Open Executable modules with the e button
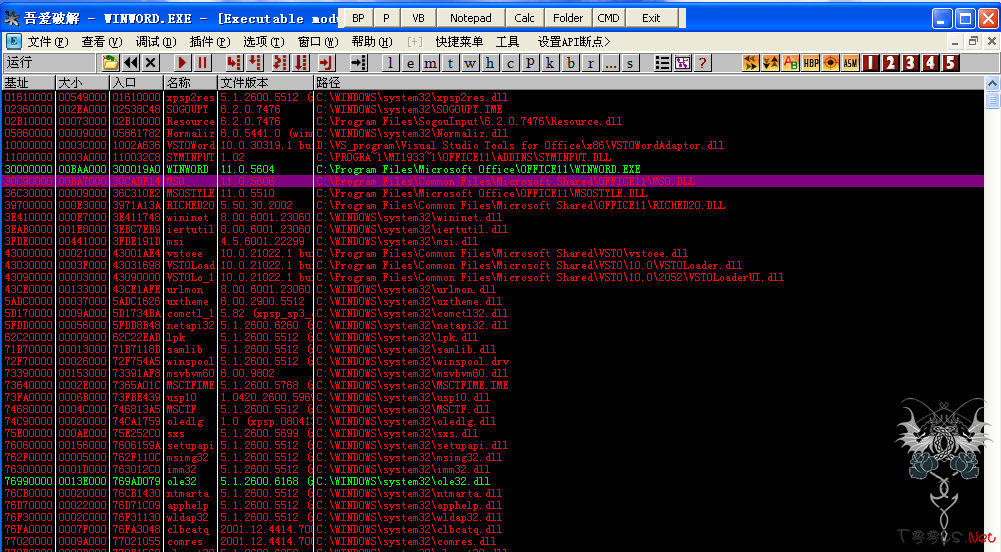The width and height of the screenshot is (1001, 552). point(410,63)
